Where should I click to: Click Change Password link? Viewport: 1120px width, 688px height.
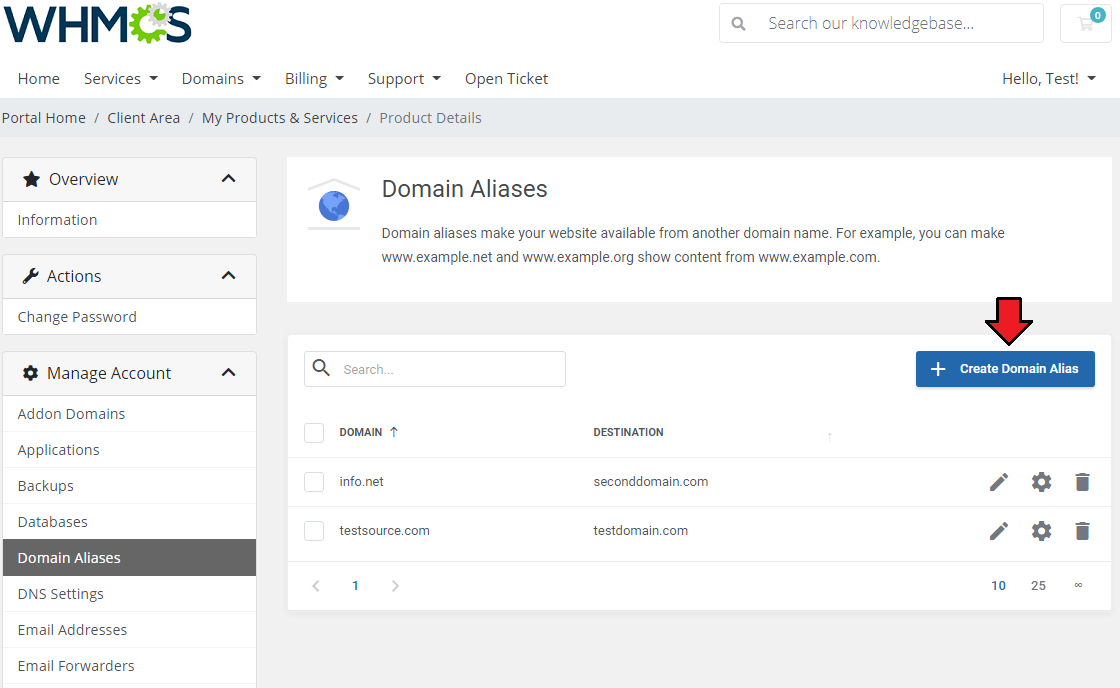pos(129,316)
